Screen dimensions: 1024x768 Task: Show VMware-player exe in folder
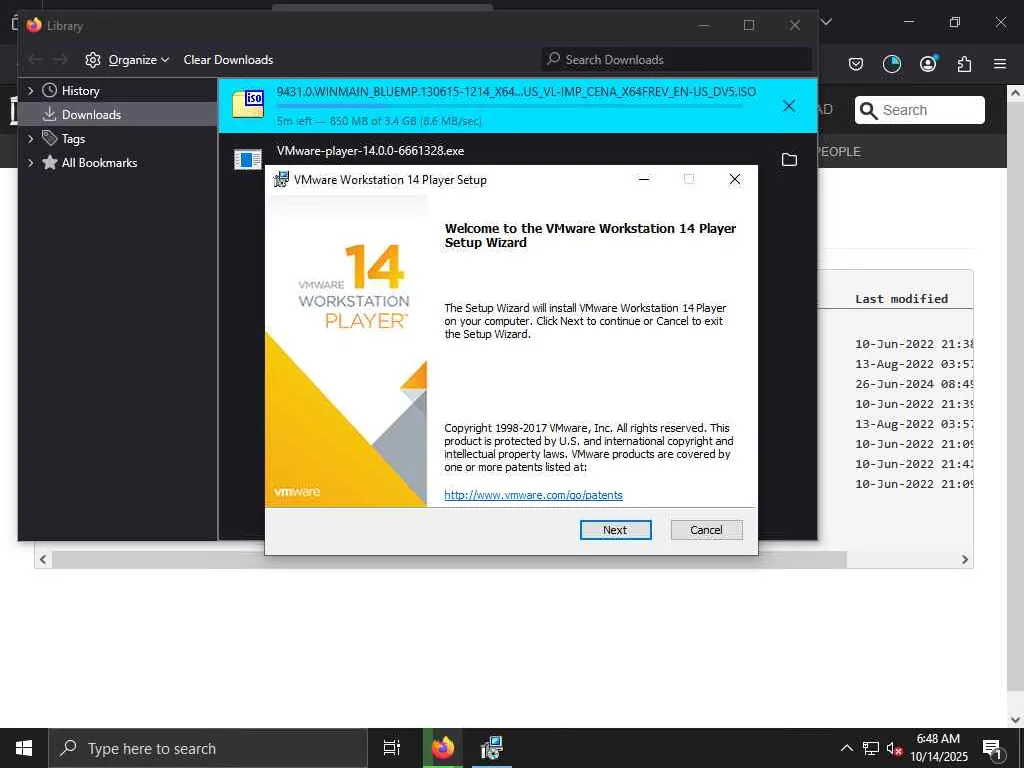789,159
